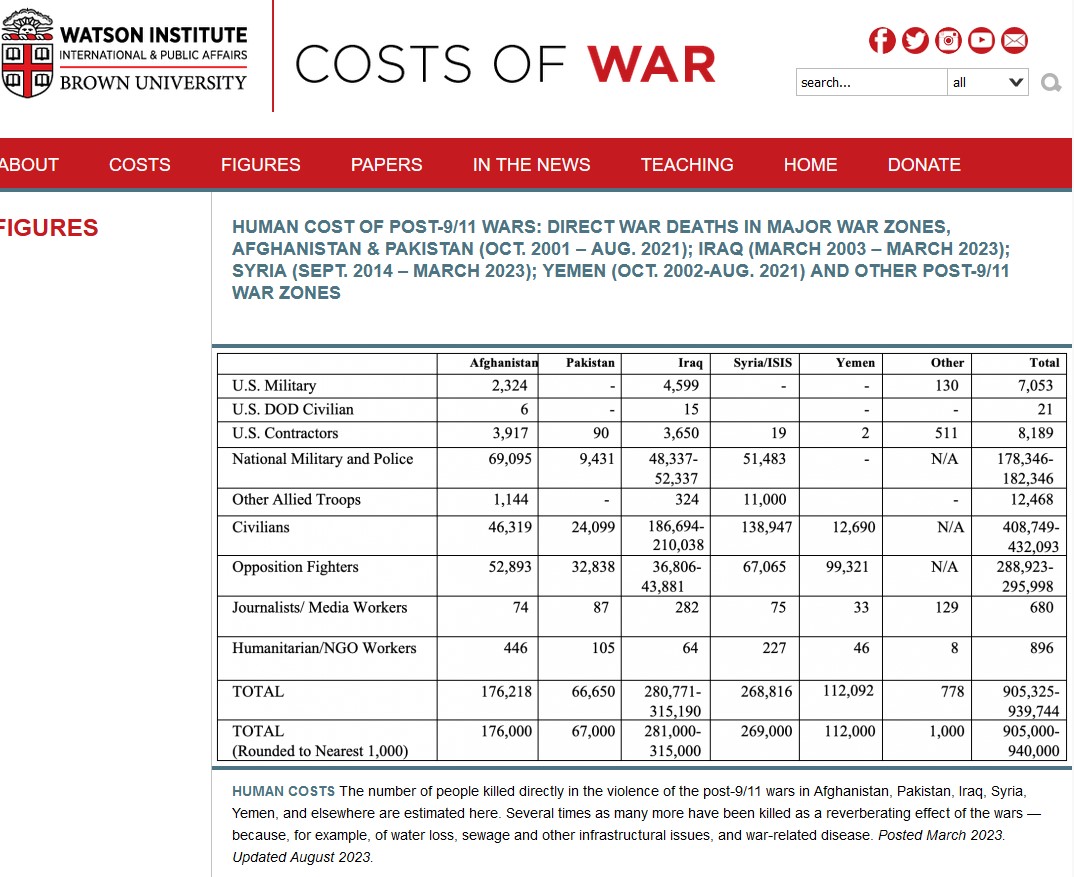
Task: Select the value 4,599 under Iraq
Action: 681,385
